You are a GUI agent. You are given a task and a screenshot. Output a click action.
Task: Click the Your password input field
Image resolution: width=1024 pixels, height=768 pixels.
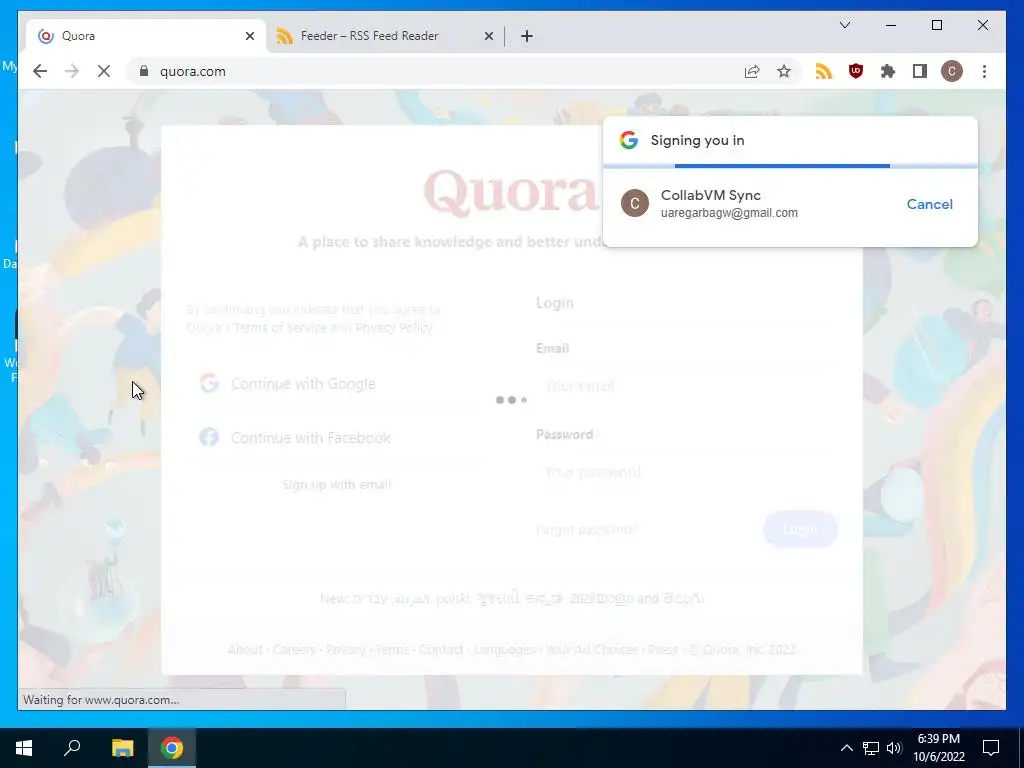point(686,472)
